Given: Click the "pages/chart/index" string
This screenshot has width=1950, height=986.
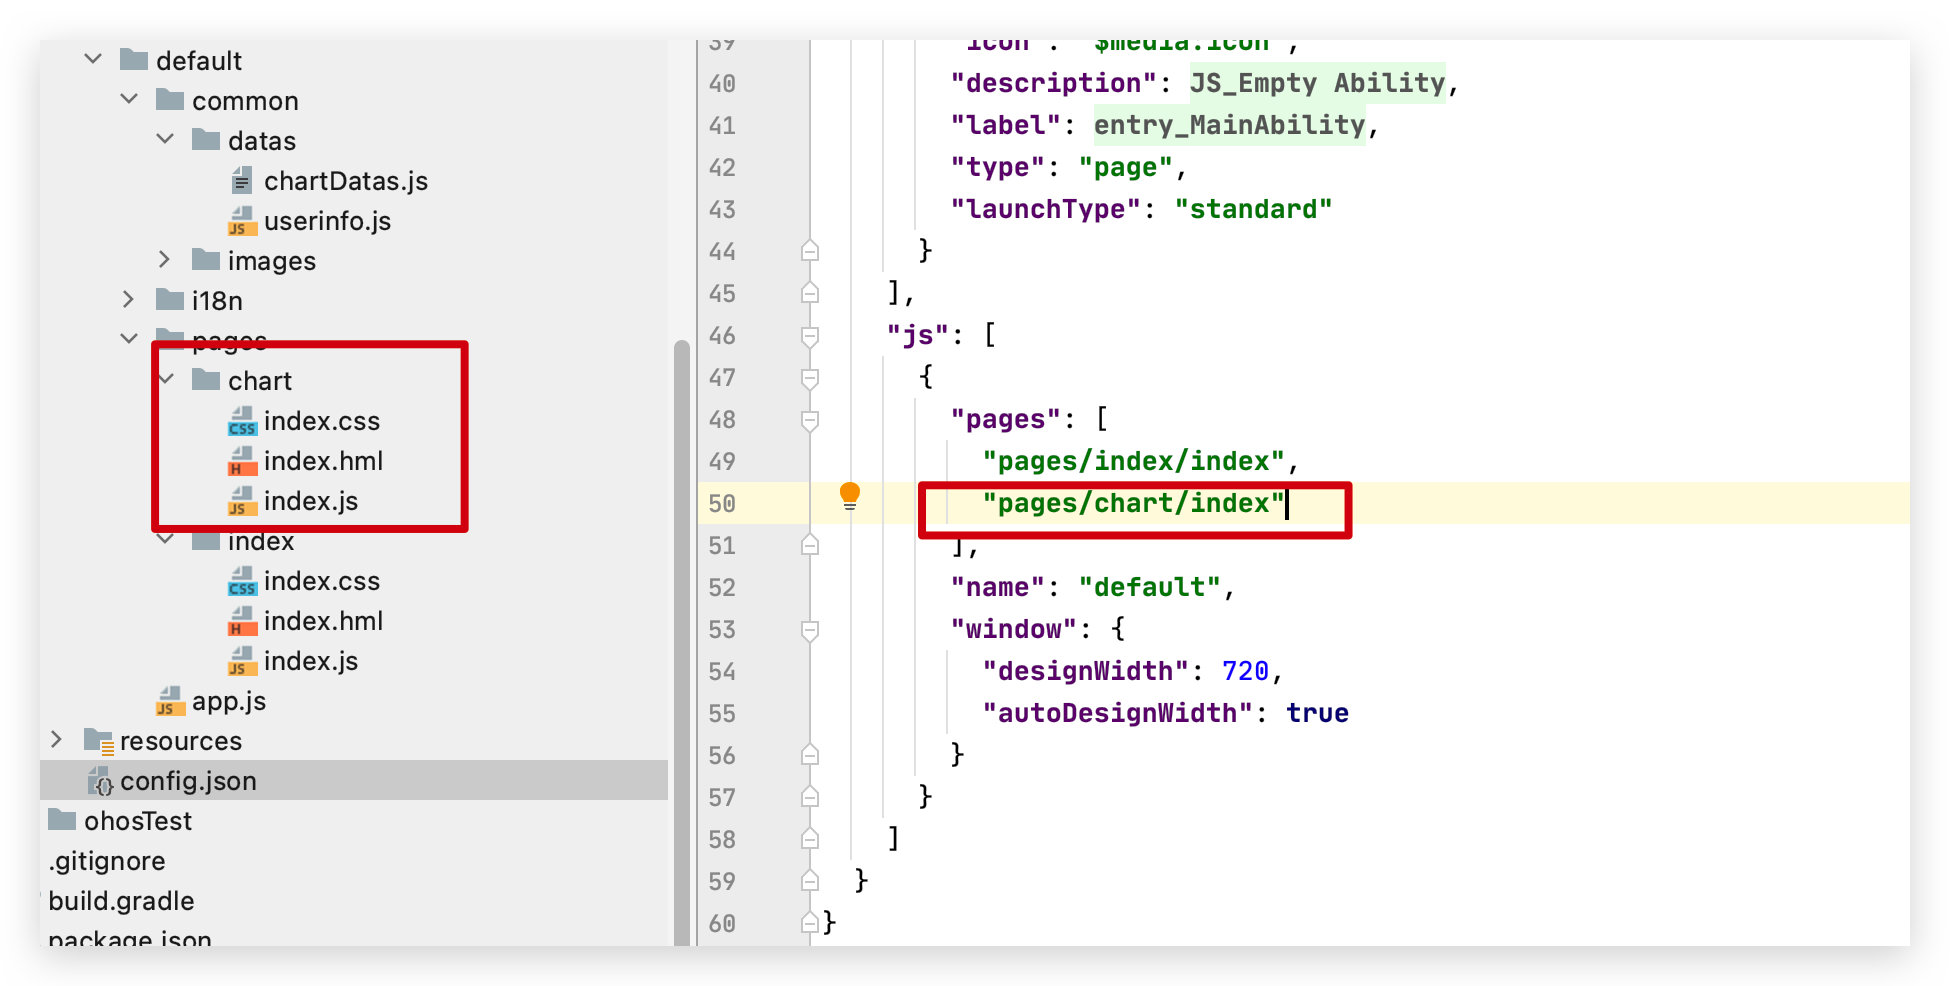Looking at the screenshot, I should (x=1133, y=502).
